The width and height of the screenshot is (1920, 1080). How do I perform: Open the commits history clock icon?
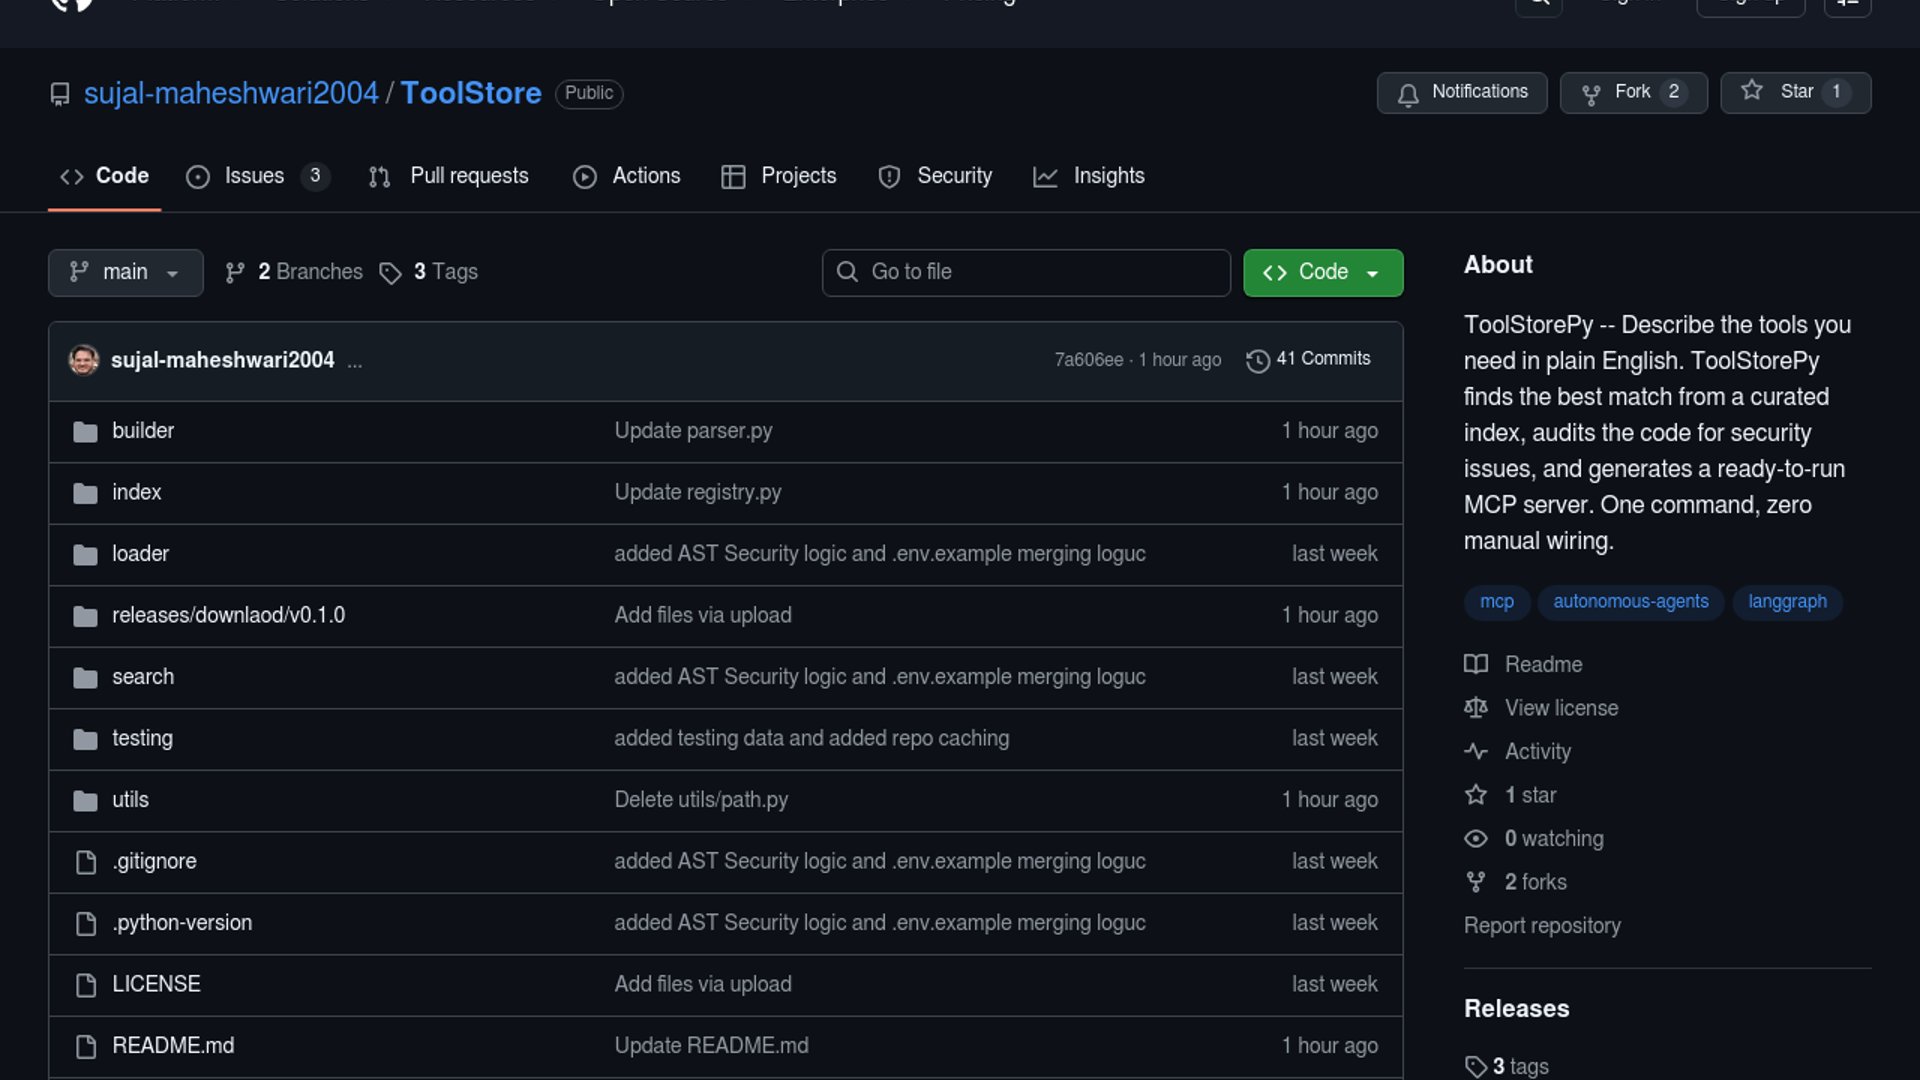(x=1257, y=360)
